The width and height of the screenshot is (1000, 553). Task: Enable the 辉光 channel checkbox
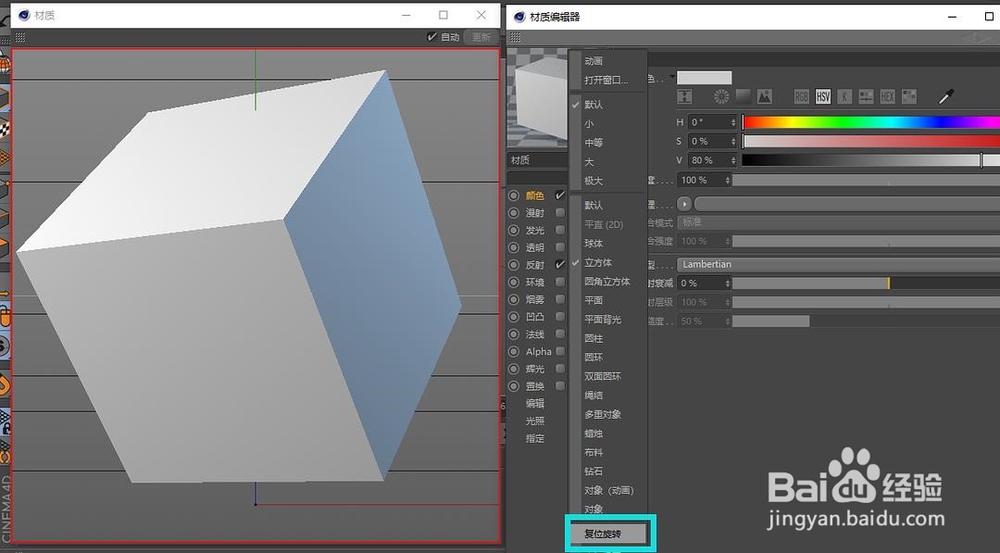560,368
